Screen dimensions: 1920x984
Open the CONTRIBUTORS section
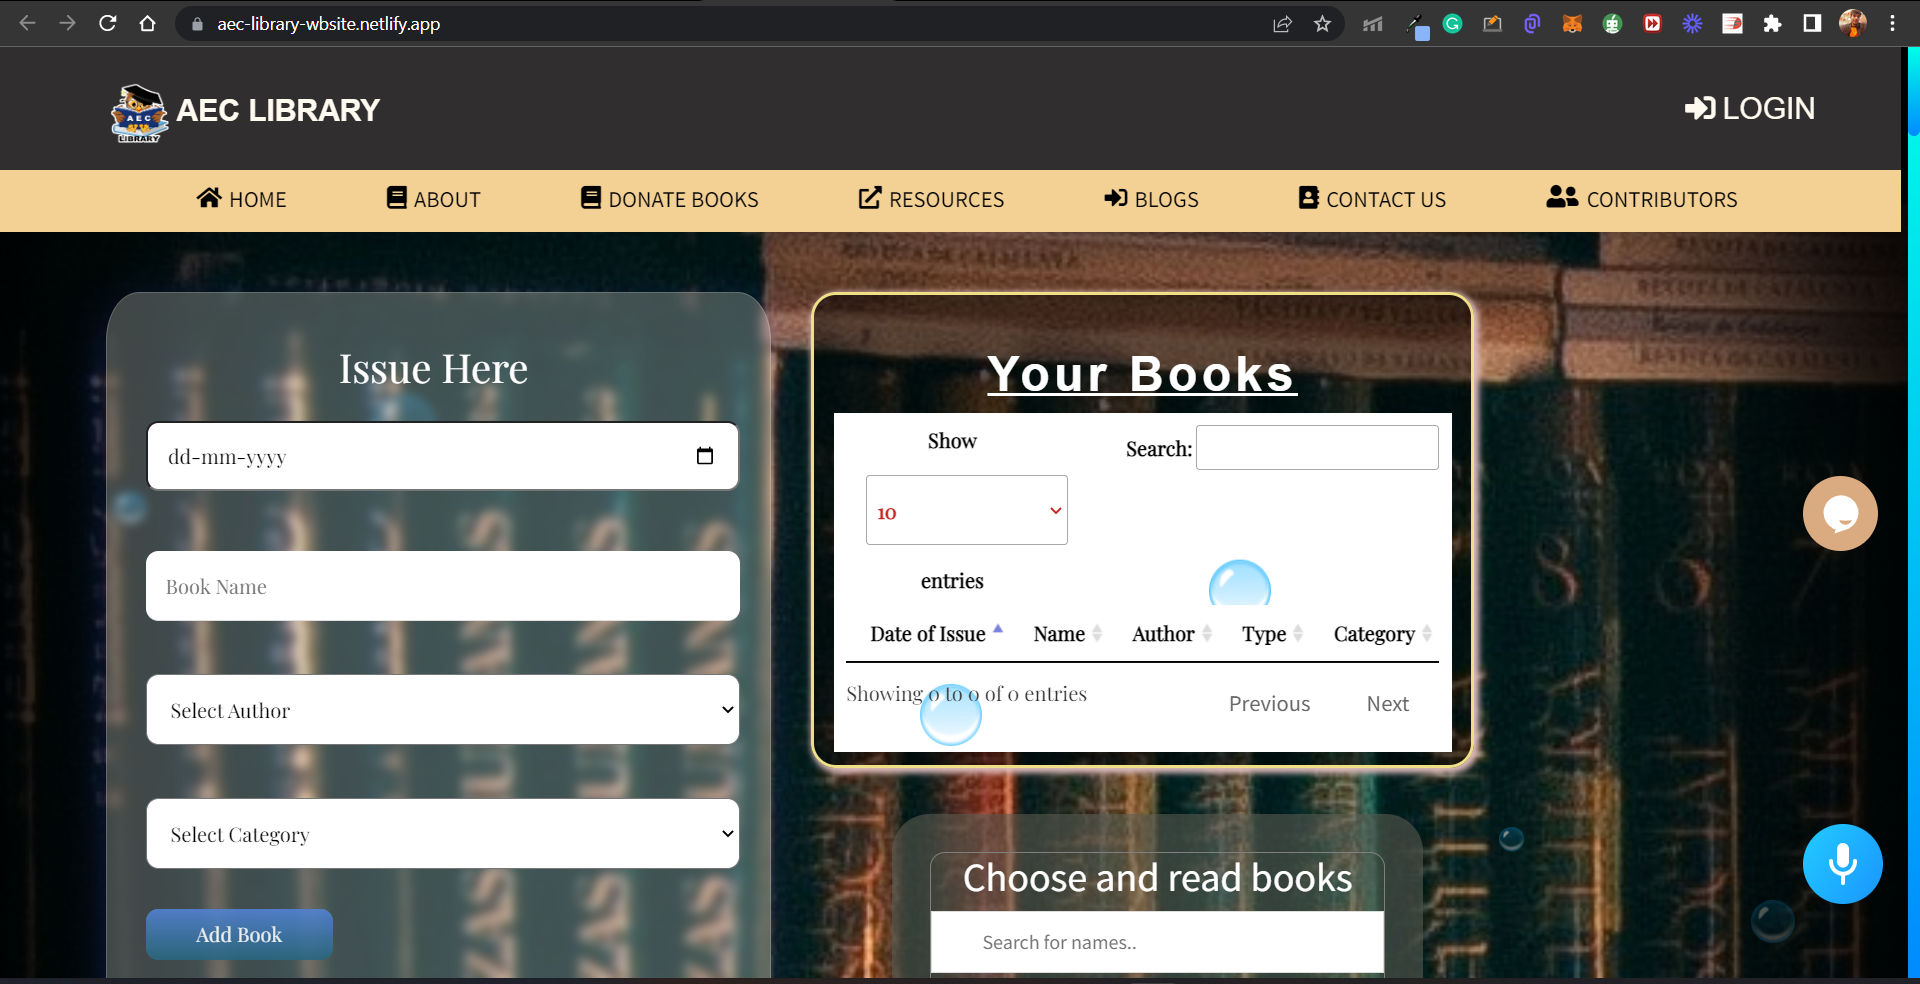tap(1641, 199)
